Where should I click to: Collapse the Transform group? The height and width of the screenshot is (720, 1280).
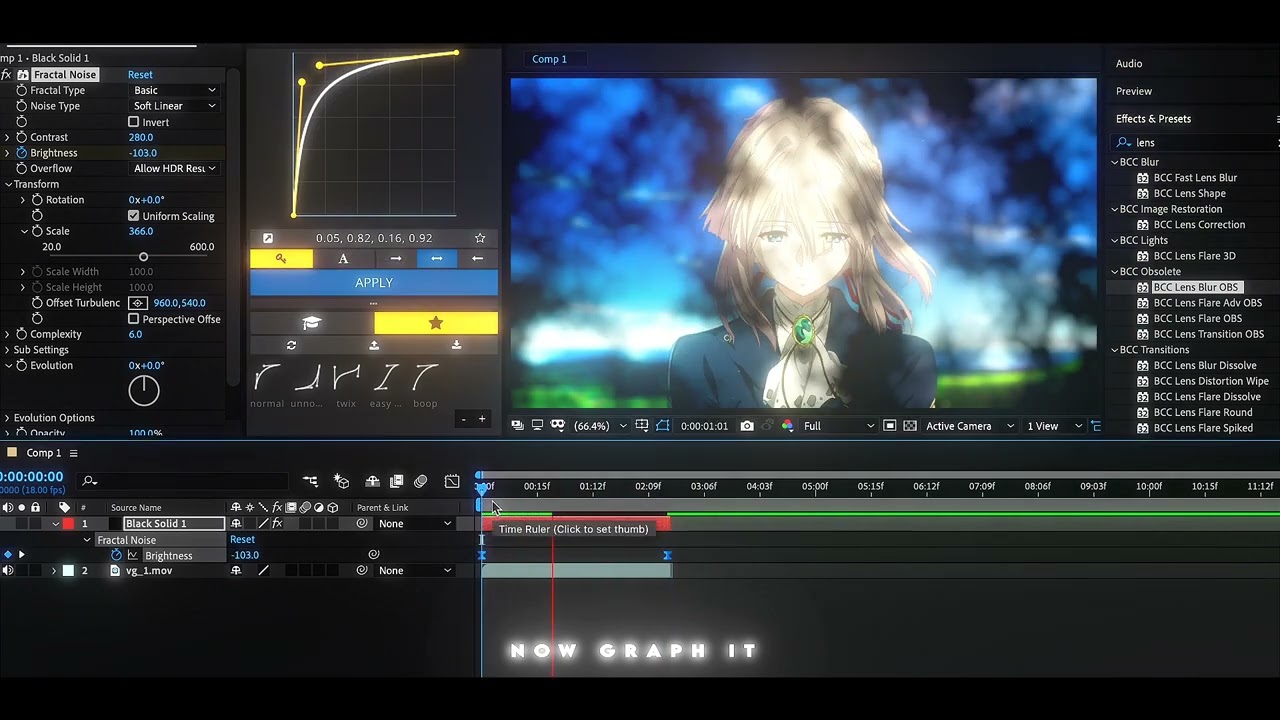coord(8,184)
